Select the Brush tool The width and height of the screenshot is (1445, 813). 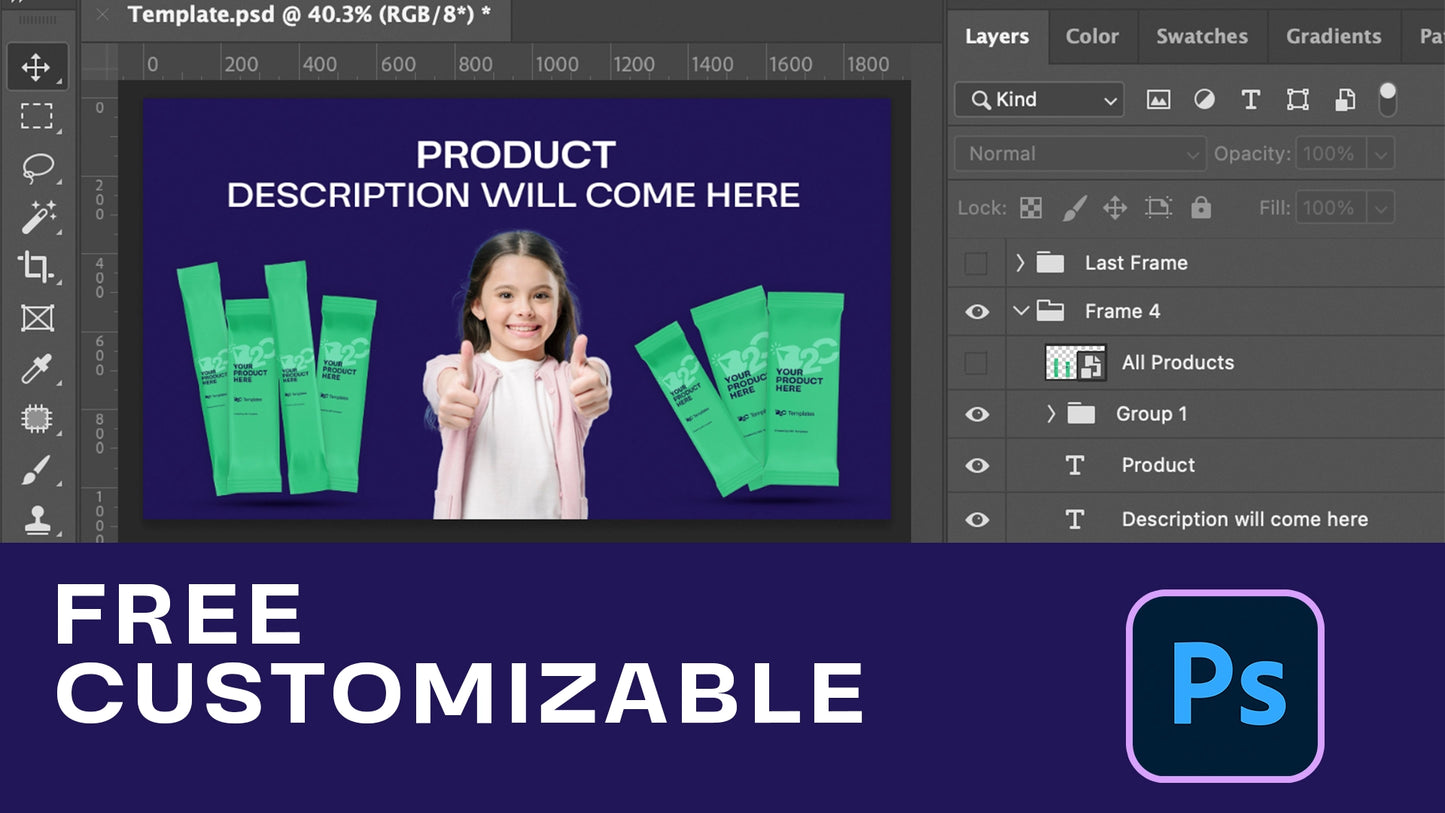(x=37, y=470)
